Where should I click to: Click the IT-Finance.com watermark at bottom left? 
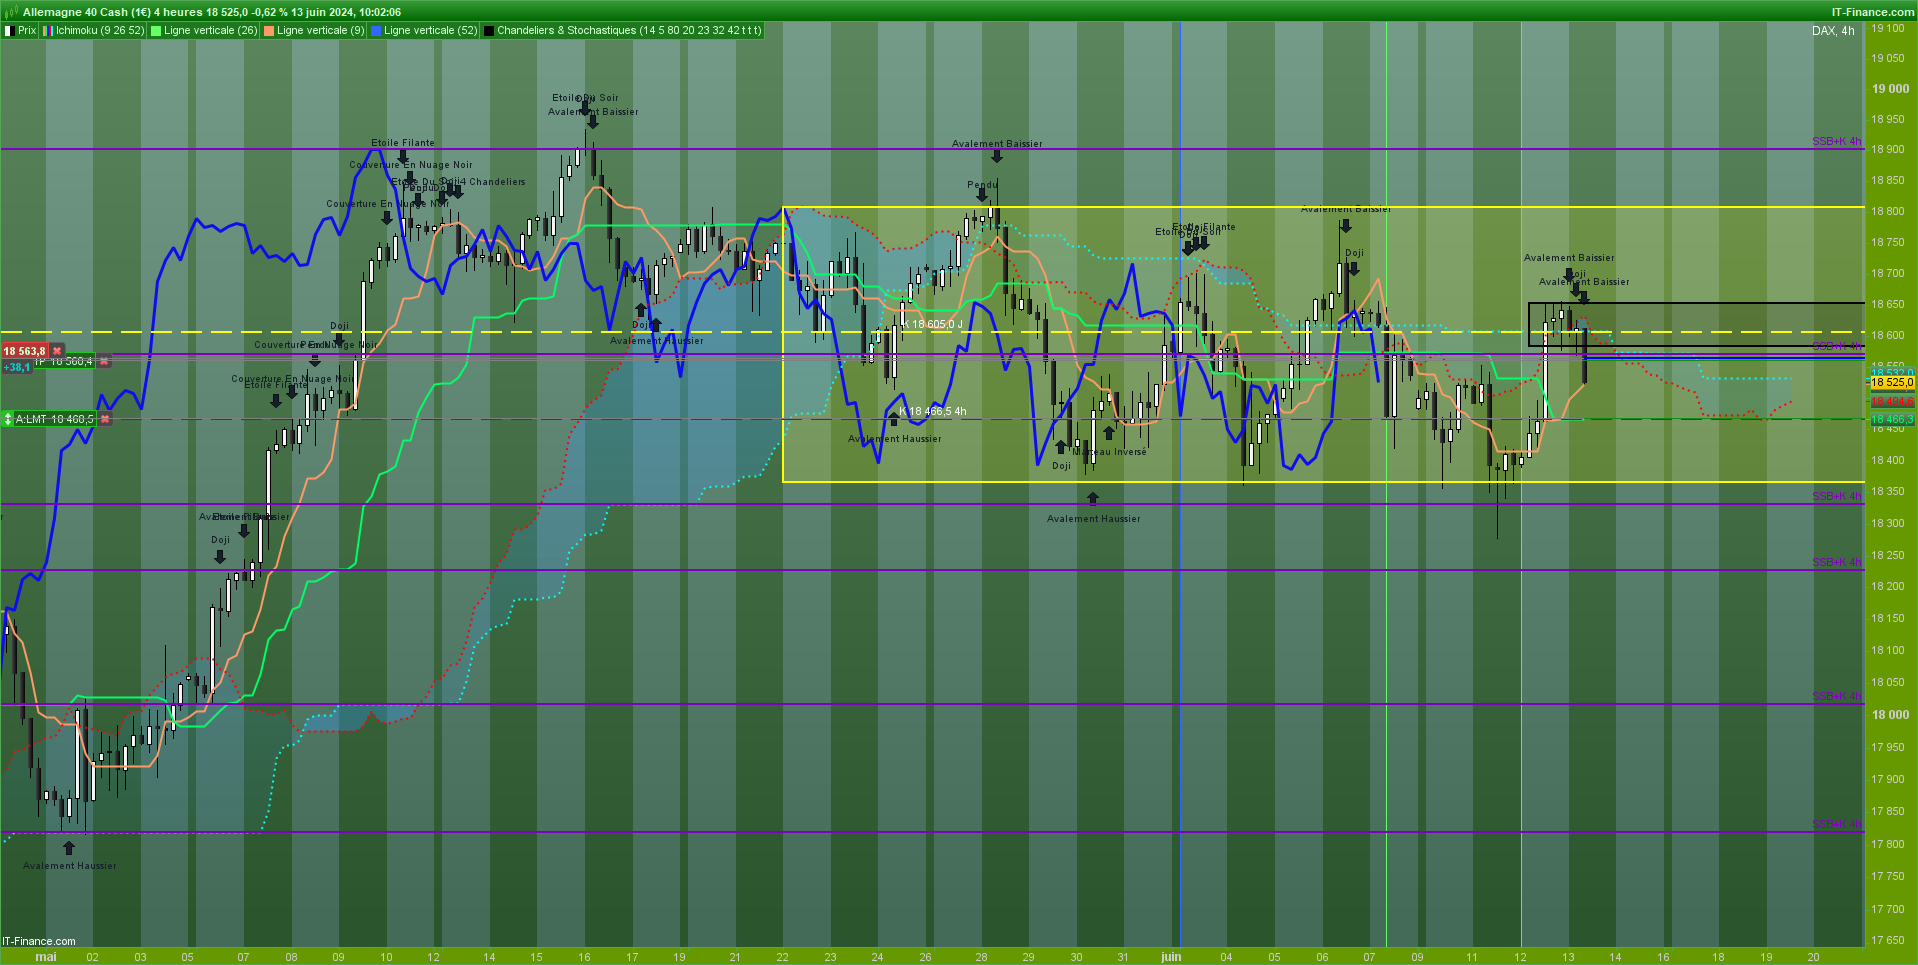39,941
